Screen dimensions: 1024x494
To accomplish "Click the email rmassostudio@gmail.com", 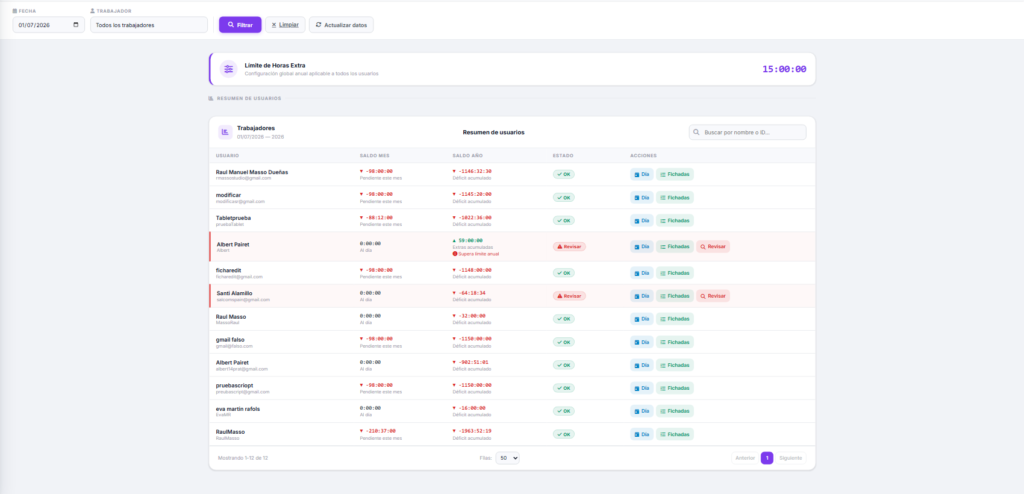I will click(243, 178).
